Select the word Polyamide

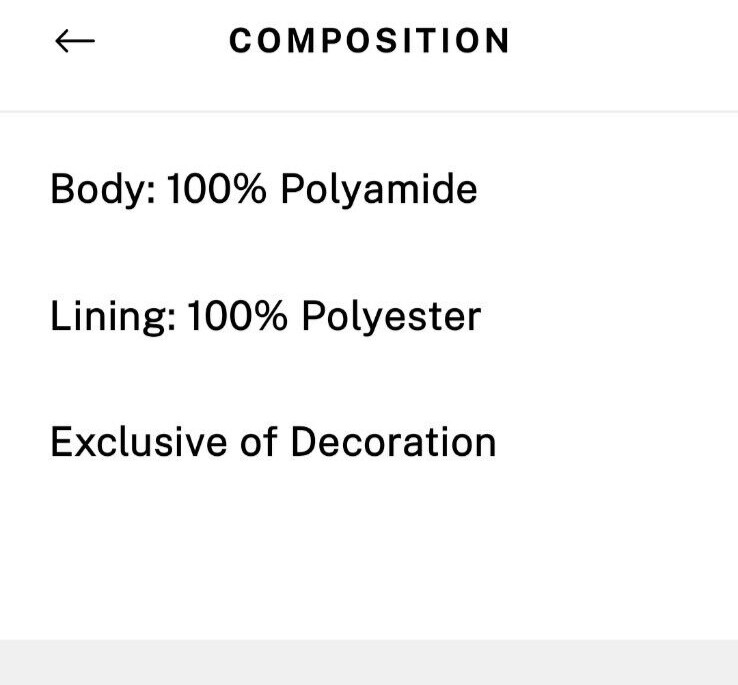point(378,189)
